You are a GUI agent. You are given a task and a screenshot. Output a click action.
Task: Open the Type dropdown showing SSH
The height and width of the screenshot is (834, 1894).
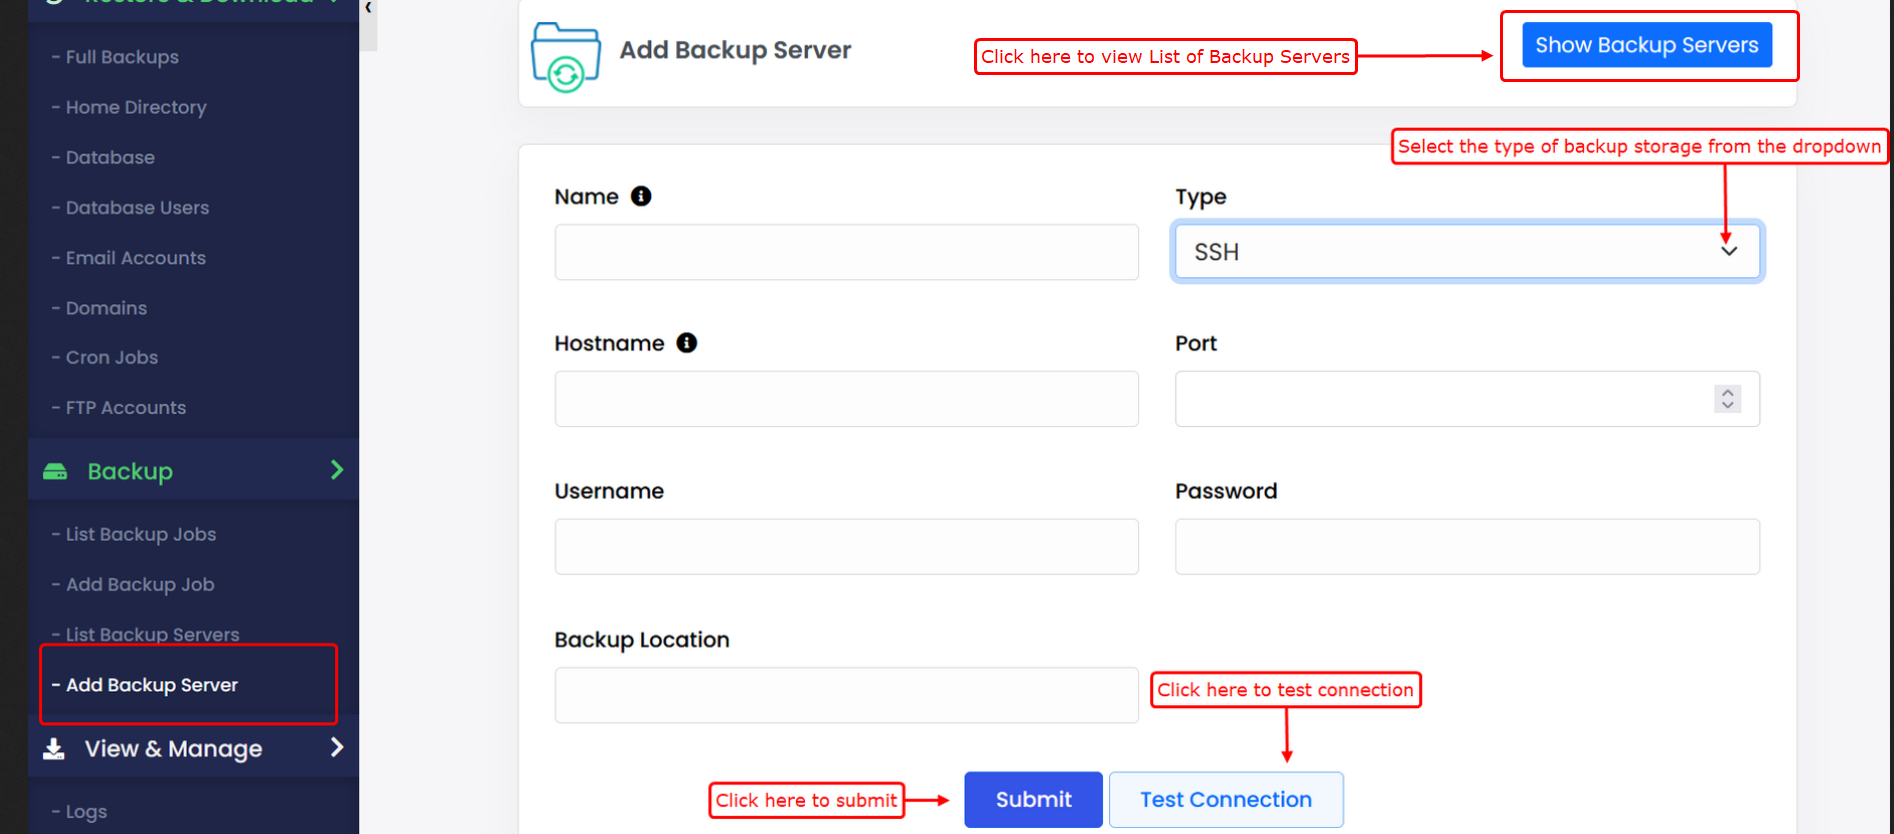point(1466,252)
